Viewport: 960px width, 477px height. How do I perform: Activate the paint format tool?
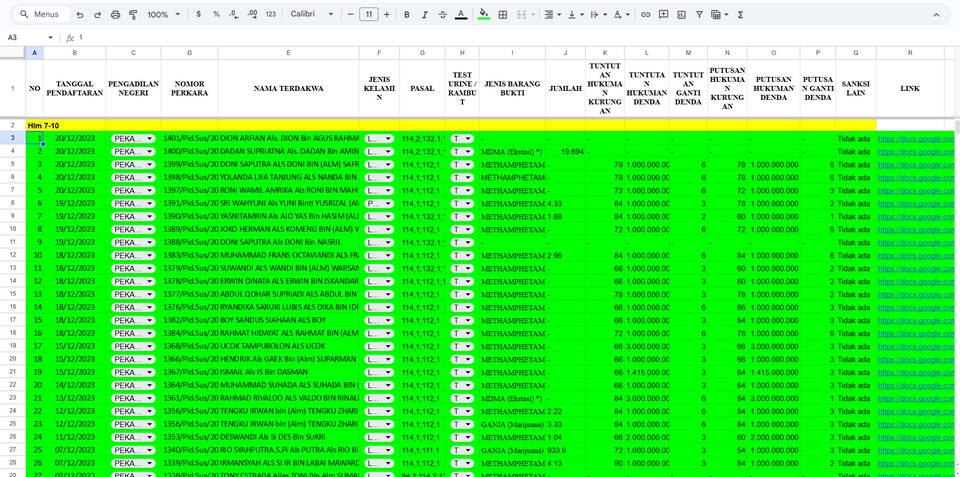pos(133,14)
